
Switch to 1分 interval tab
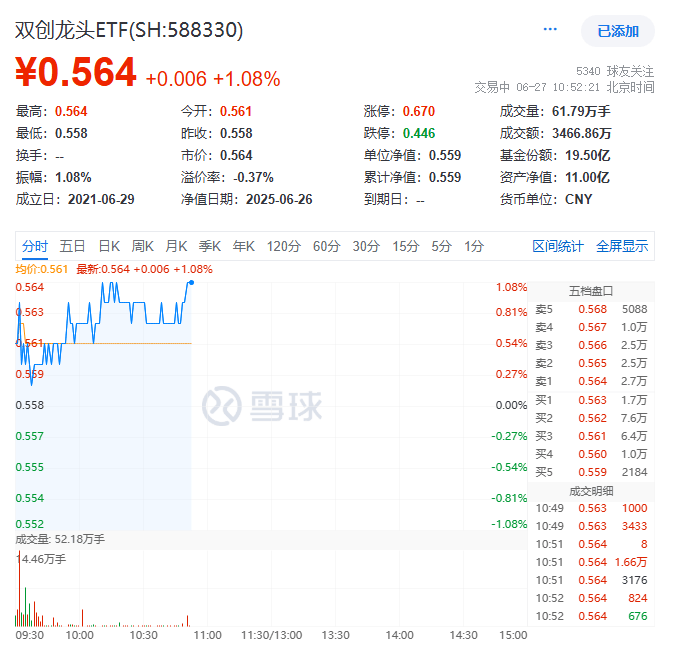tap(474, 246)
